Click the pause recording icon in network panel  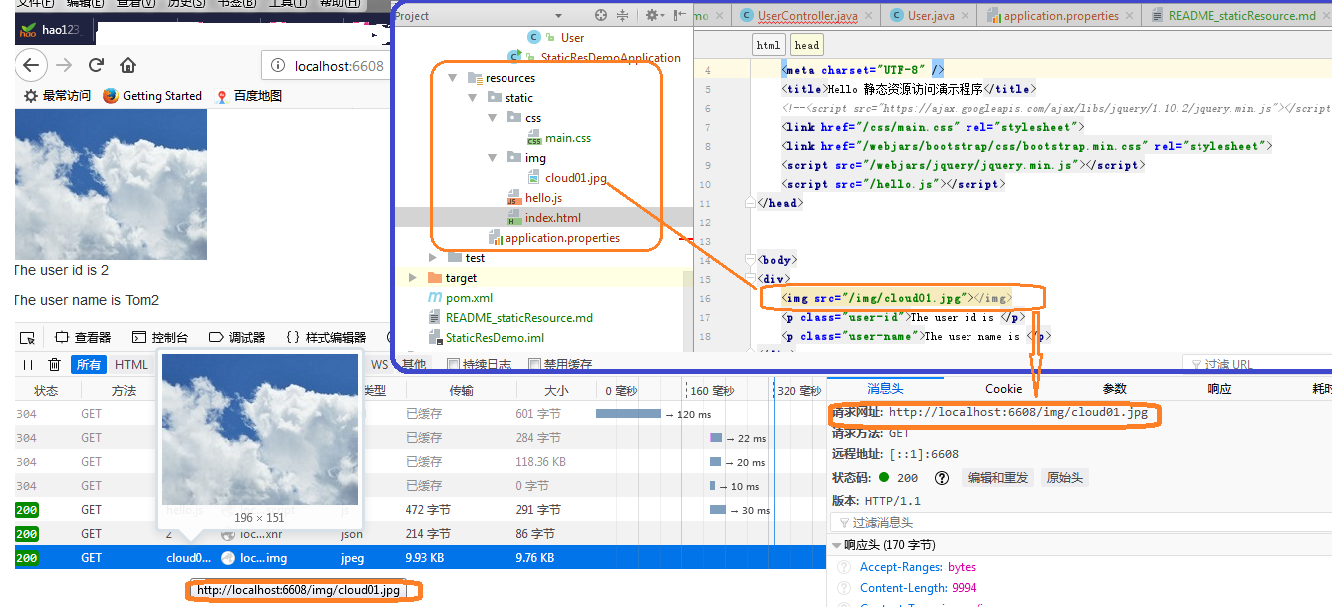(28, 365)
